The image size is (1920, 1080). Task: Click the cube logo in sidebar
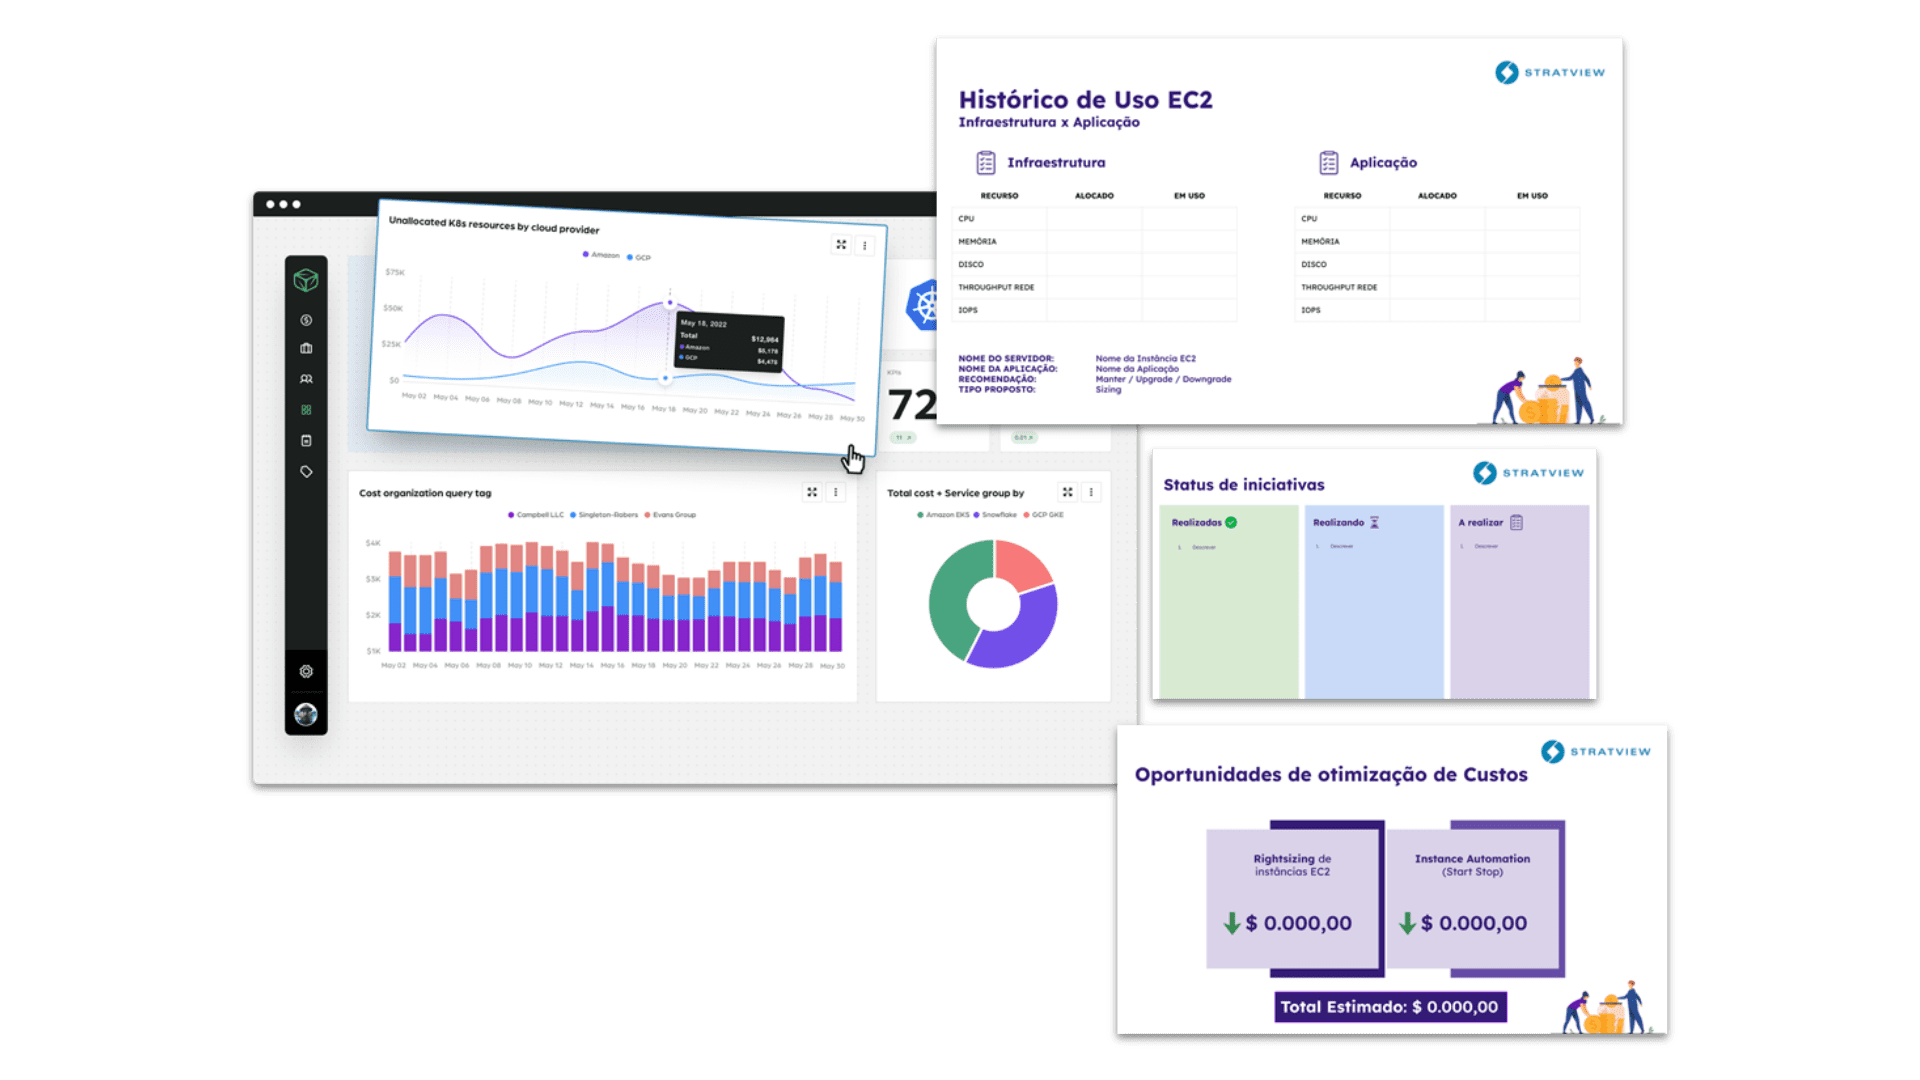(306, 280)
